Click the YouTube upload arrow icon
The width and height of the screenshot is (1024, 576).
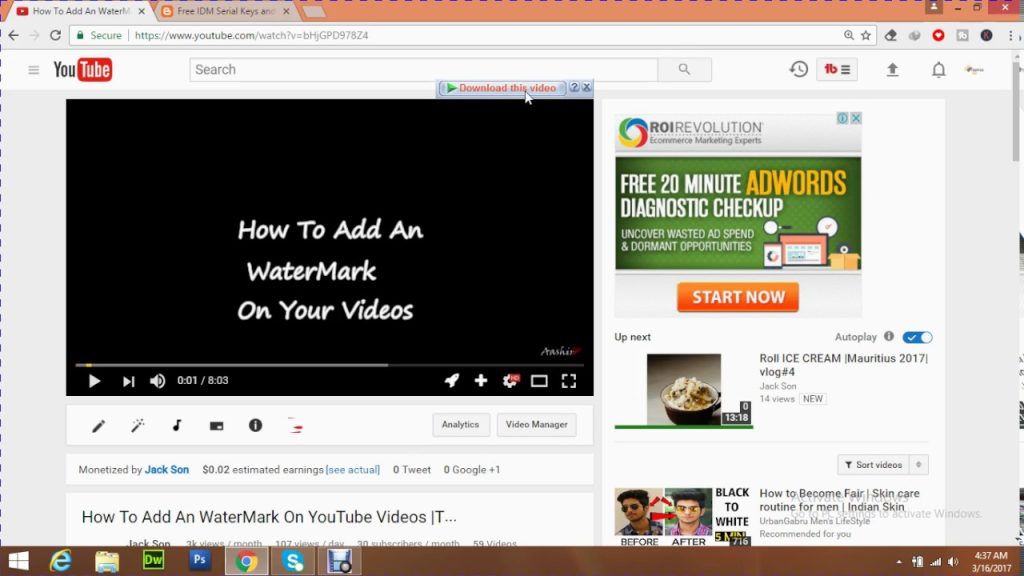point(892,69)
